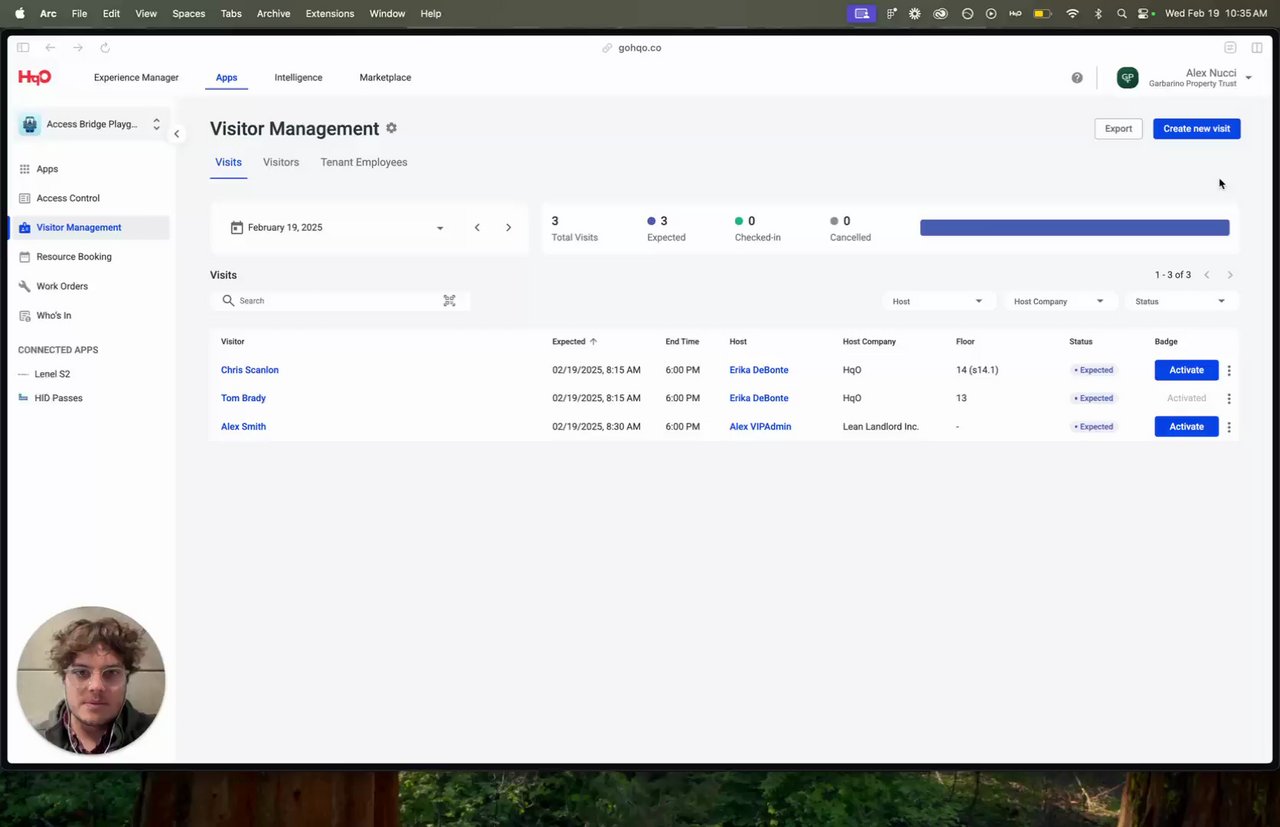This screenshot has height=827, width=1280.
Task: Go back in Arc browser
Action: pos(50,47)
